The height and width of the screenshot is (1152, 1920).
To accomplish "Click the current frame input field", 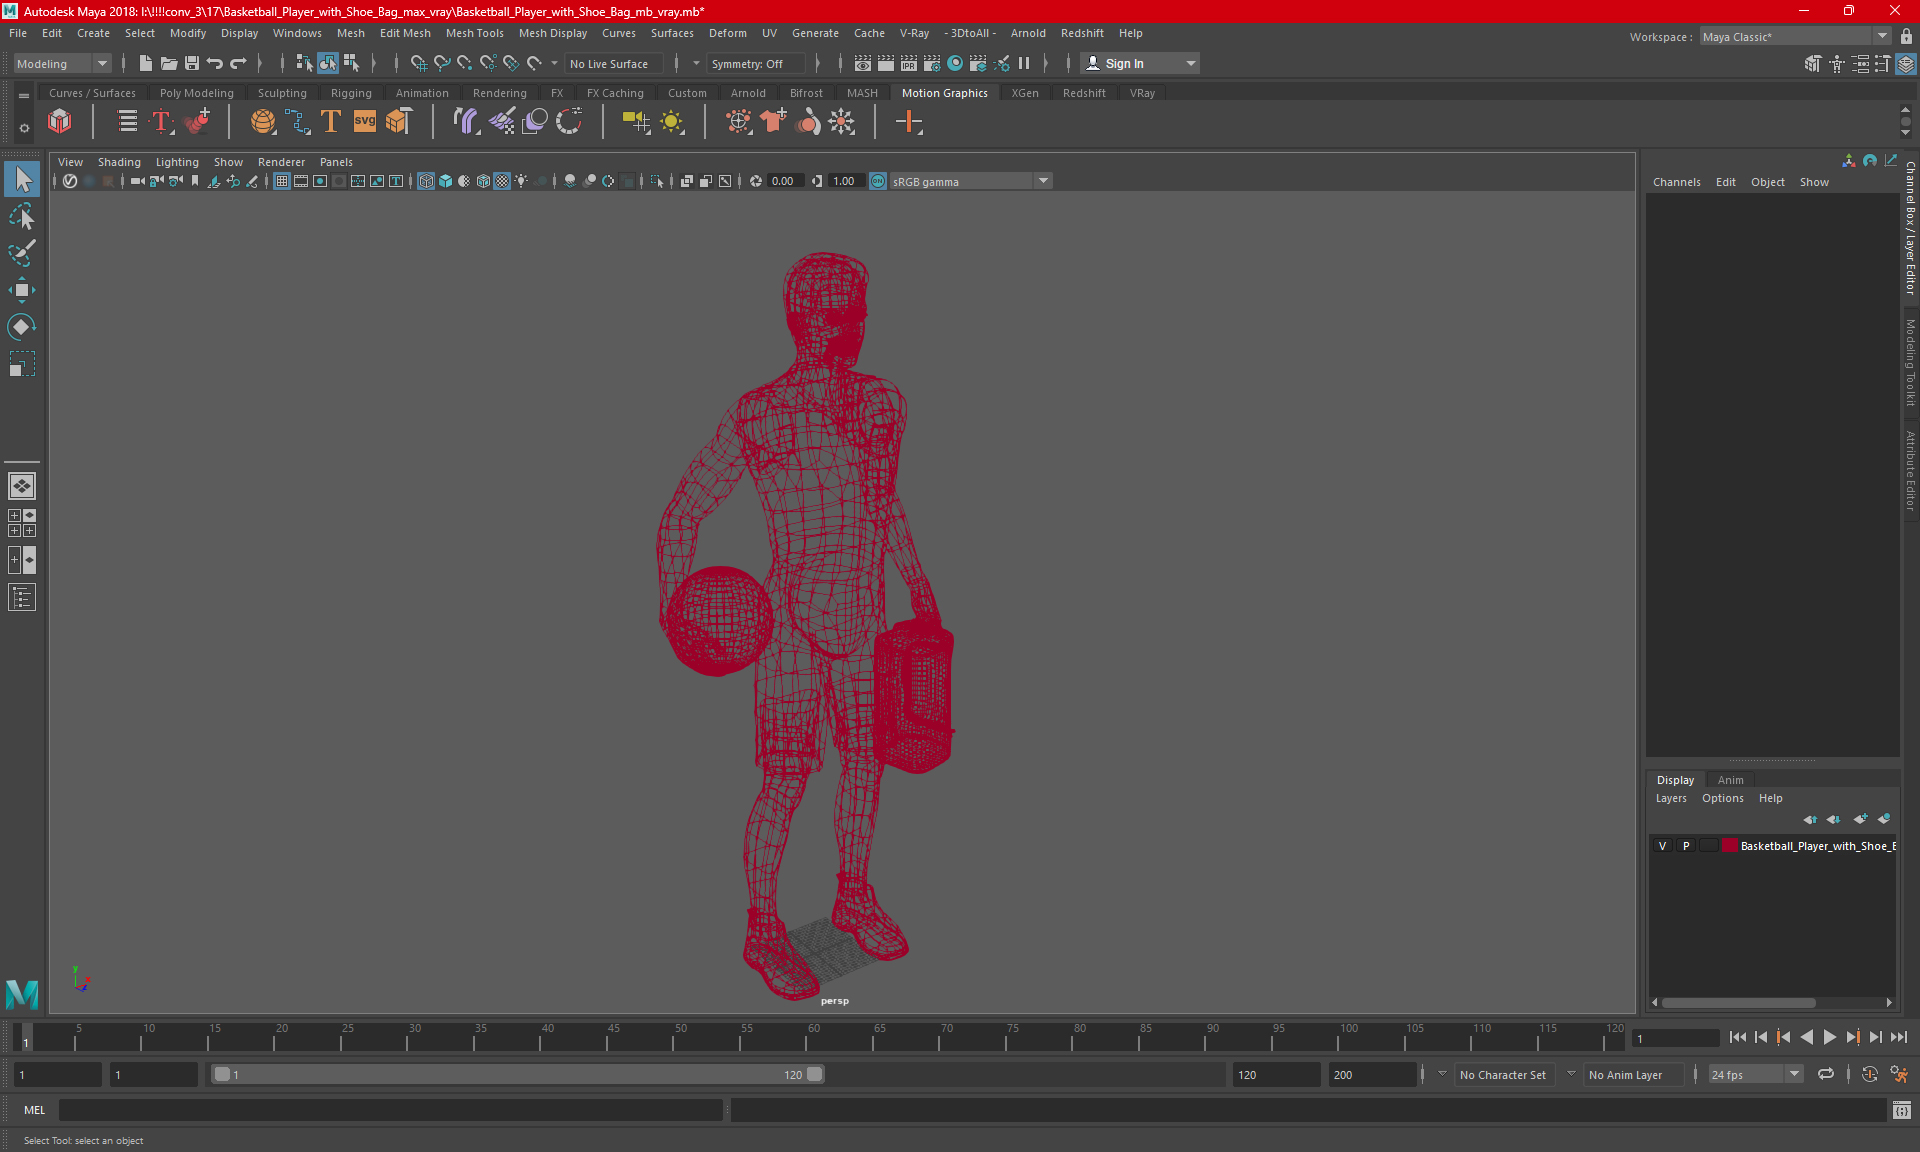I will pos(1675,1038).
